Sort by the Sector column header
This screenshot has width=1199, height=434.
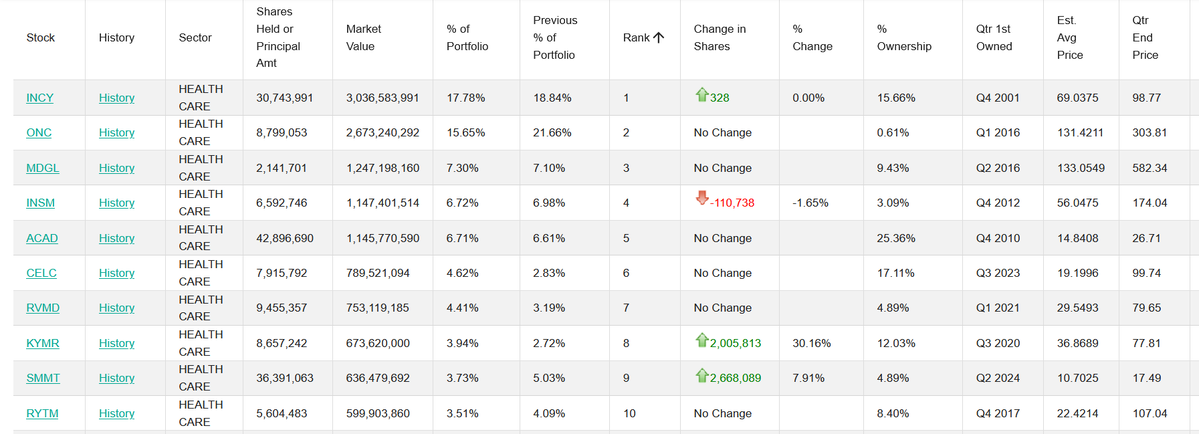[195, 37]
